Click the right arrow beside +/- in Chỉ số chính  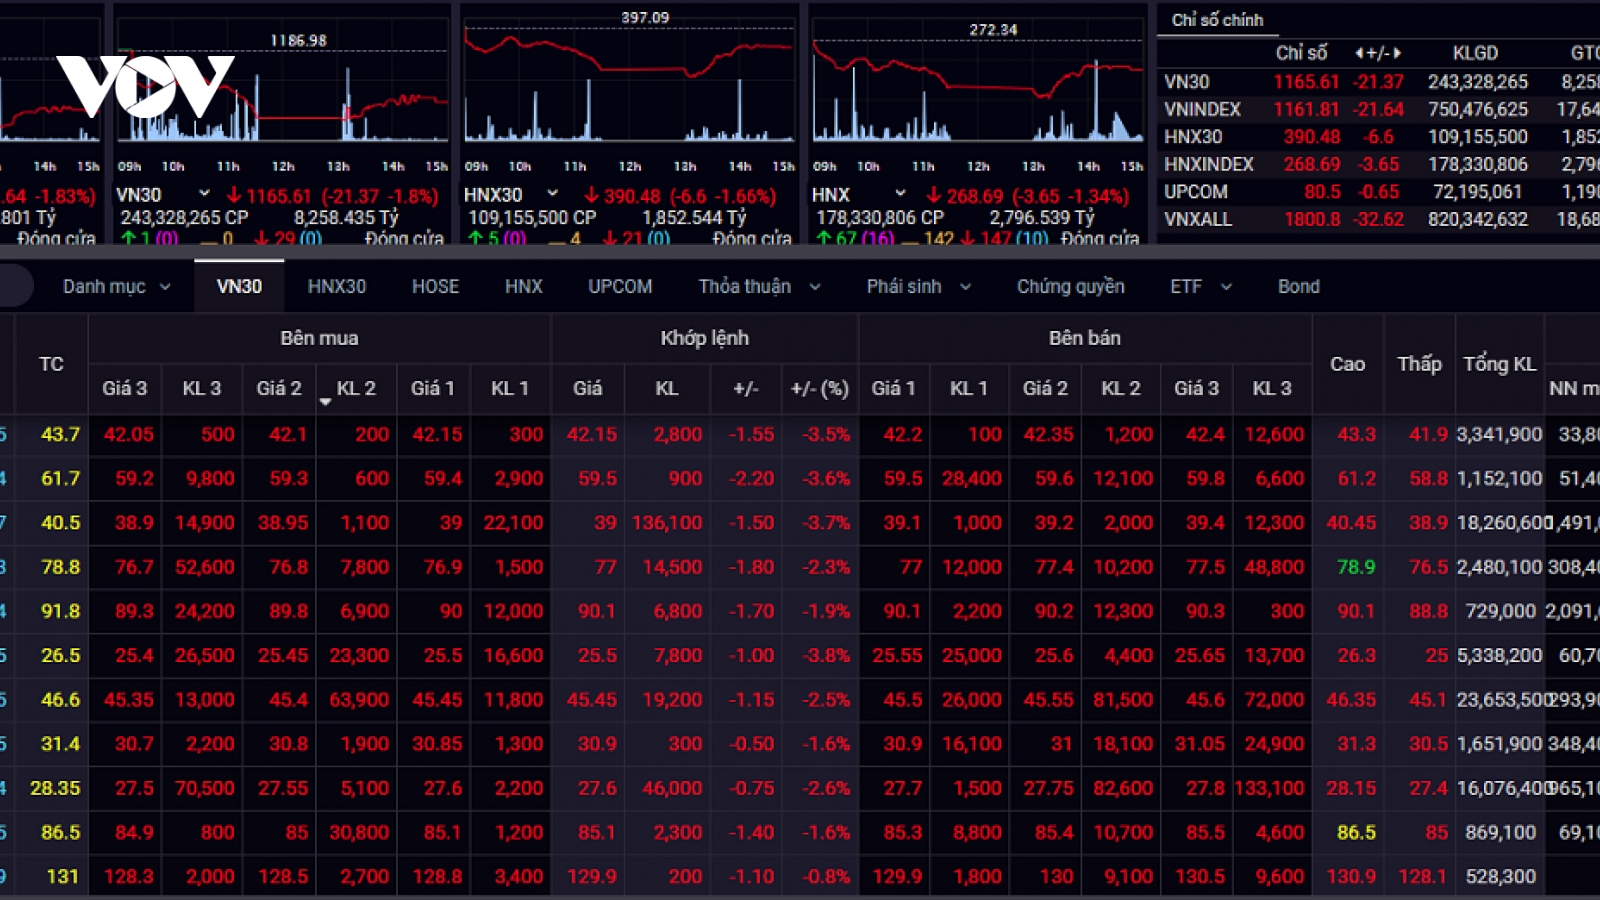pyautogui.click(x=1397, y=53)
